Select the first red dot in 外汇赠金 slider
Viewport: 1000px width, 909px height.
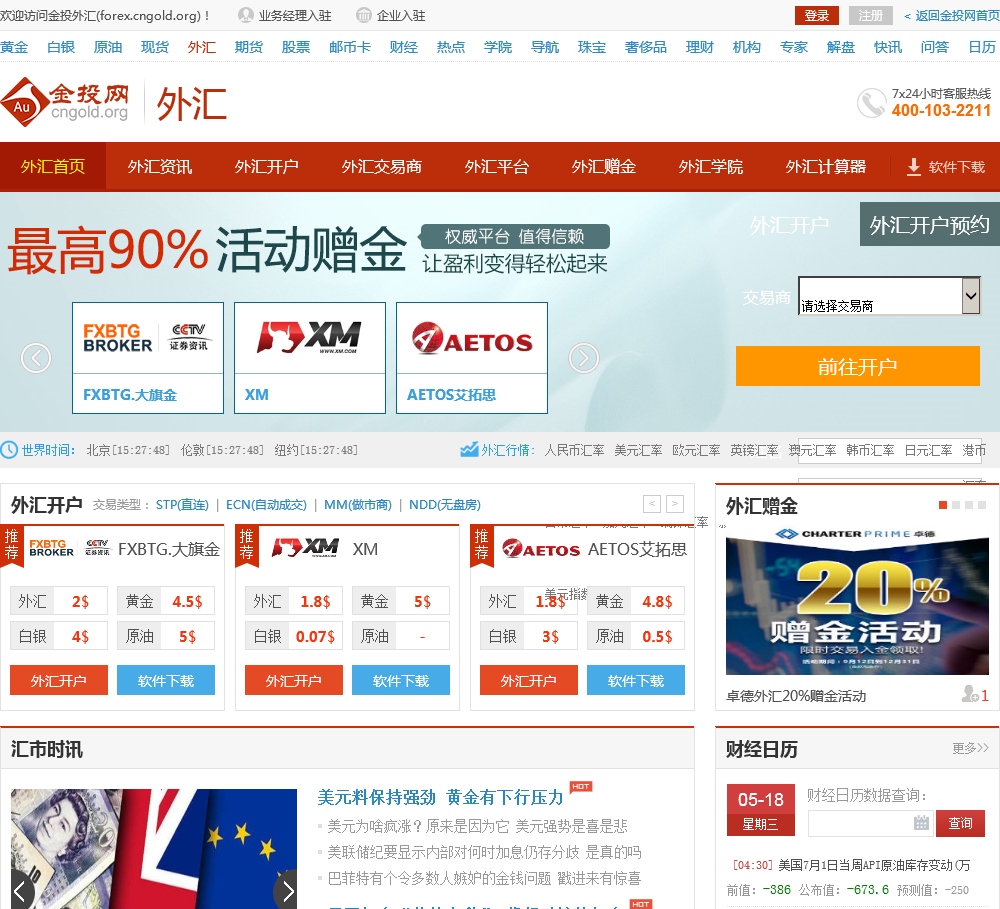click(943, 505)
